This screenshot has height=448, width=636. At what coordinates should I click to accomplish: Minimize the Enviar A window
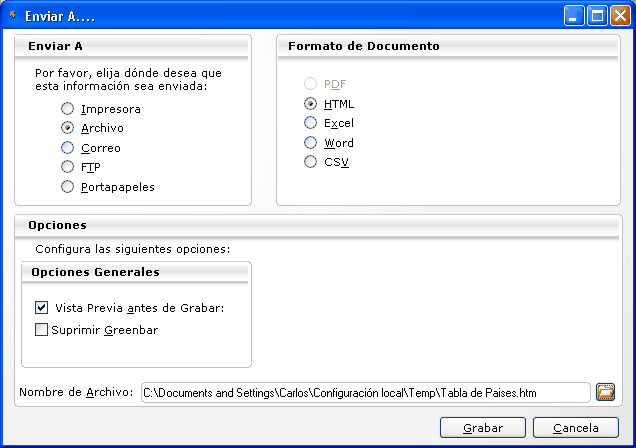(574, 15)
